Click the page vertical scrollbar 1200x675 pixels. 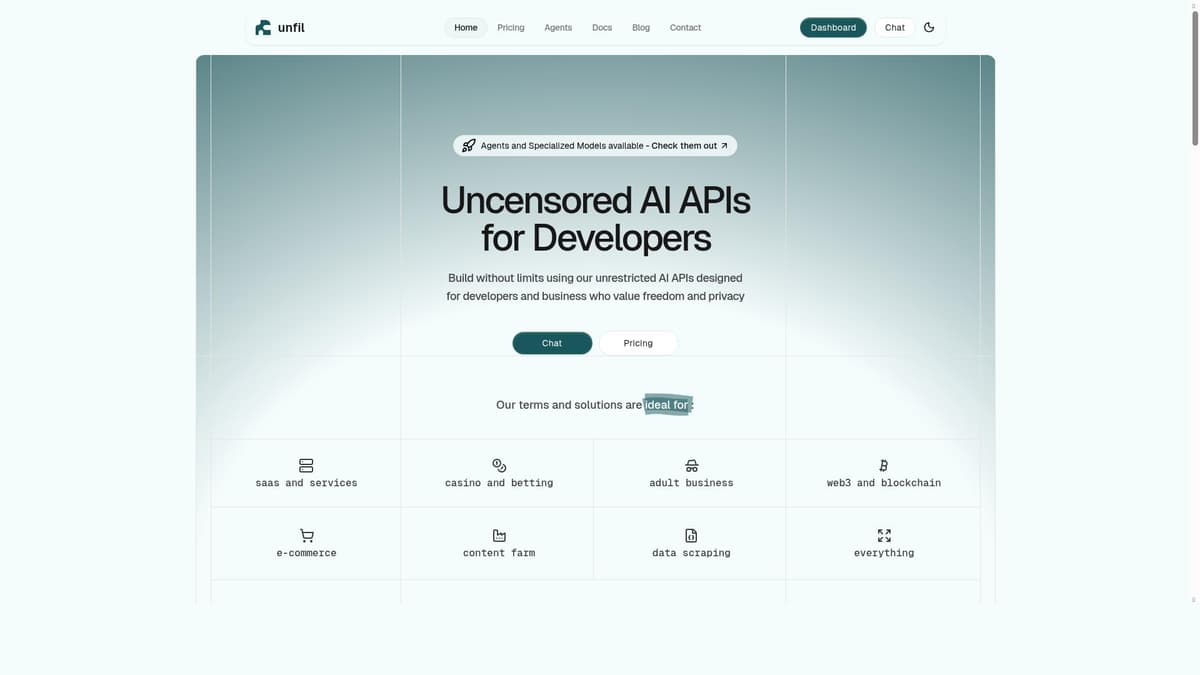tap(1194, 80)
